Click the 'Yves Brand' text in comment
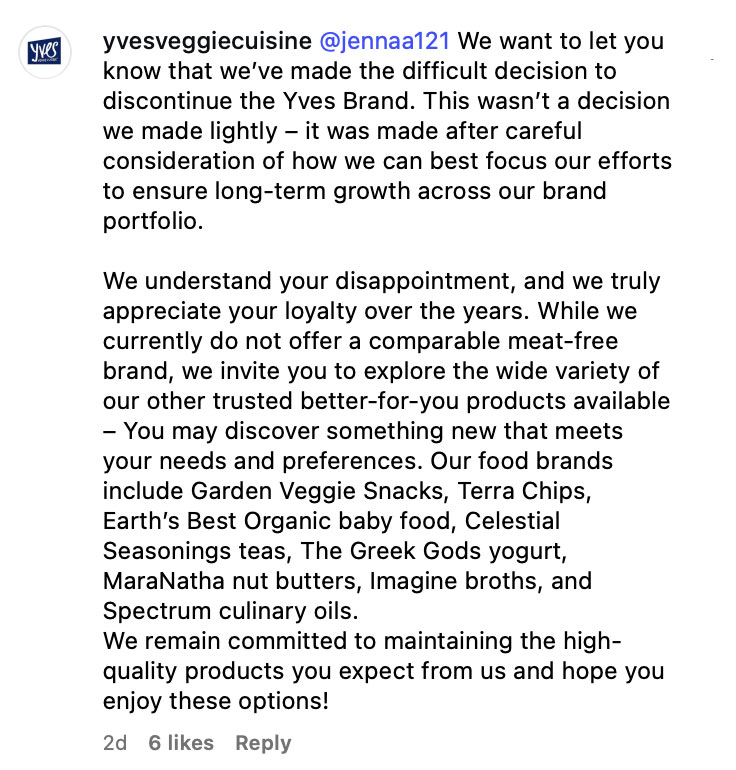This screenshot has width=736, height=770. 346,101
